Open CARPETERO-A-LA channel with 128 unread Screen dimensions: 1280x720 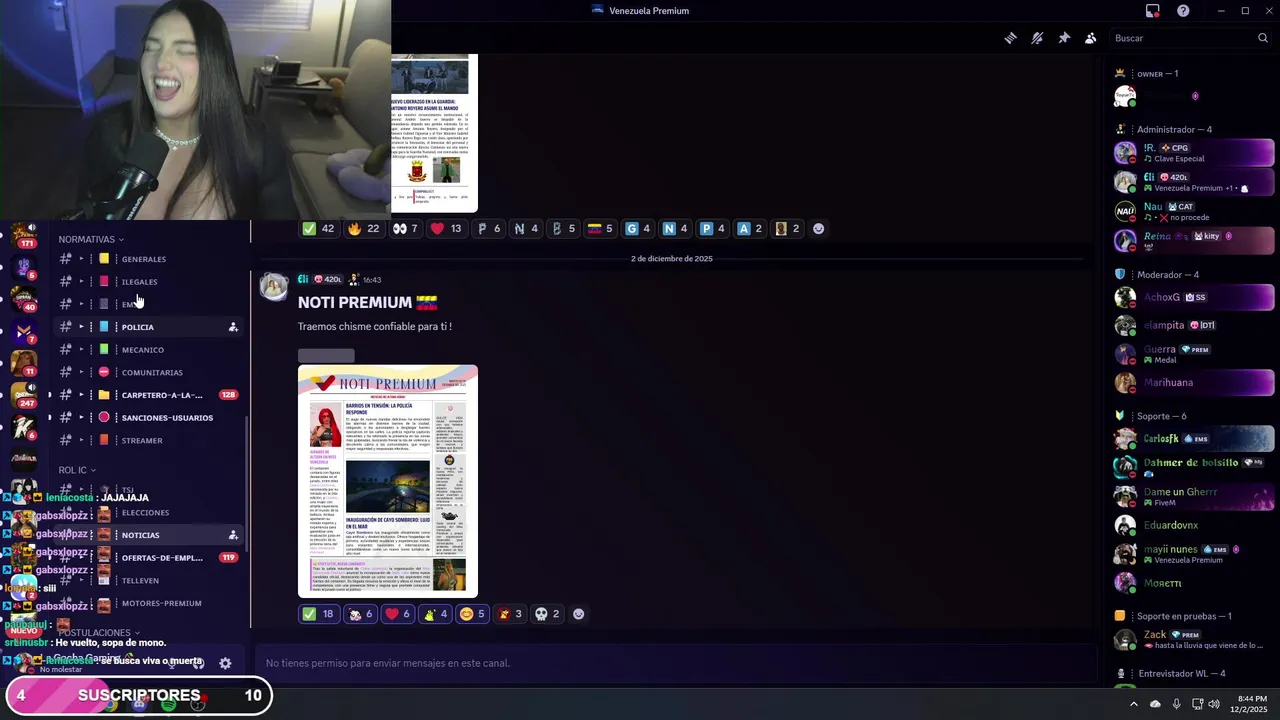(148, 395)
